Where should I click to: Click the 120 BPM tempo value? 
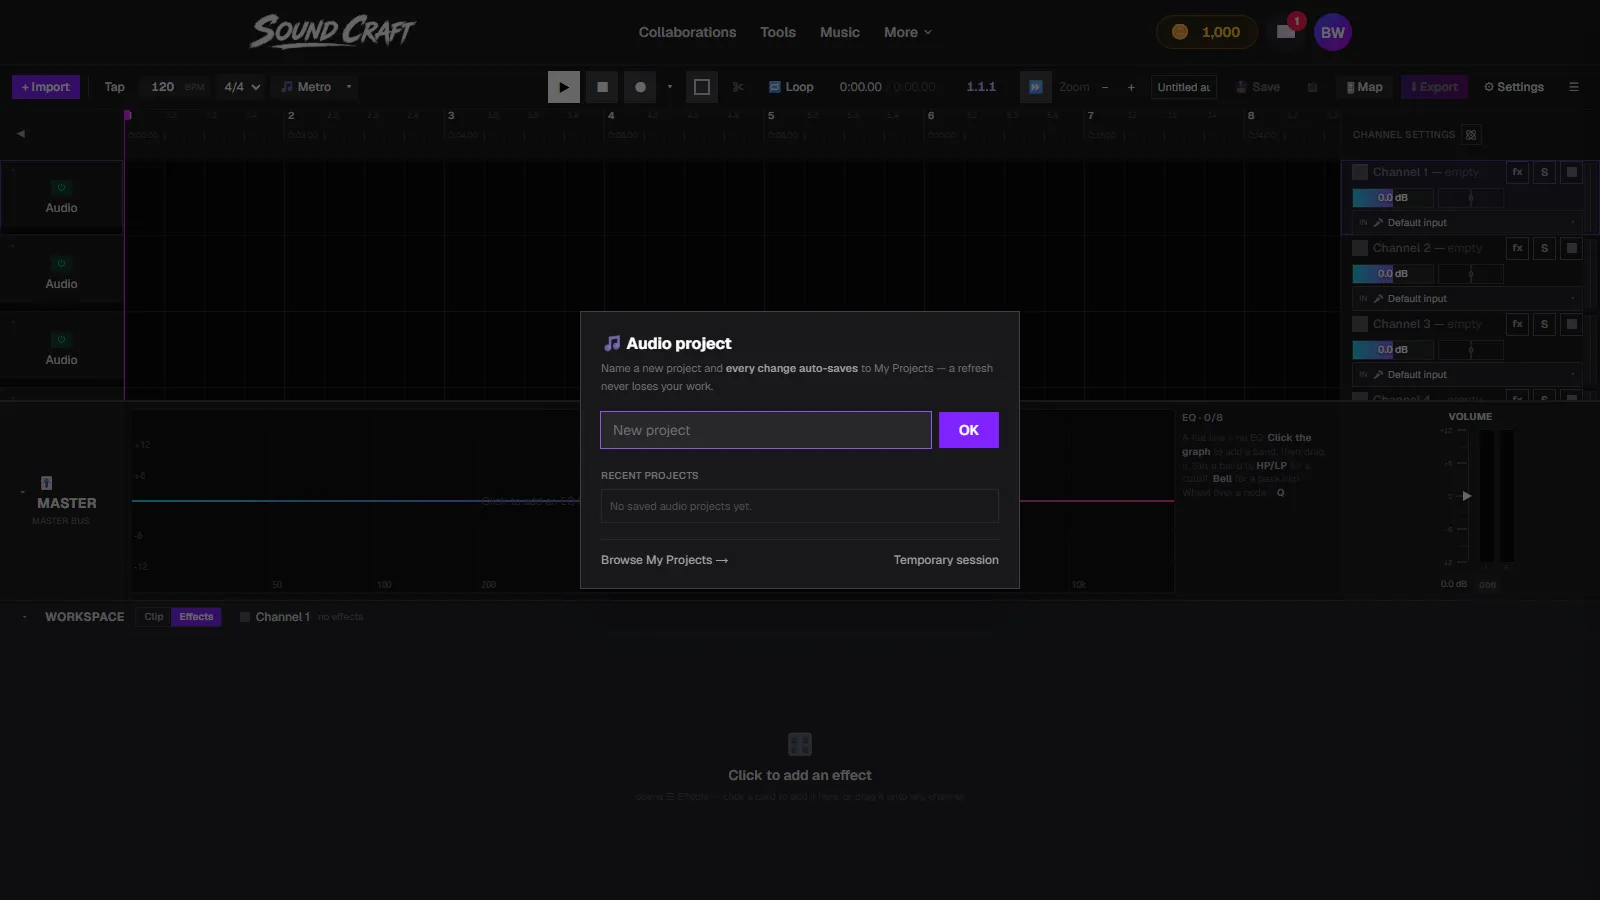pyautogui.click(x=163, y=87)
